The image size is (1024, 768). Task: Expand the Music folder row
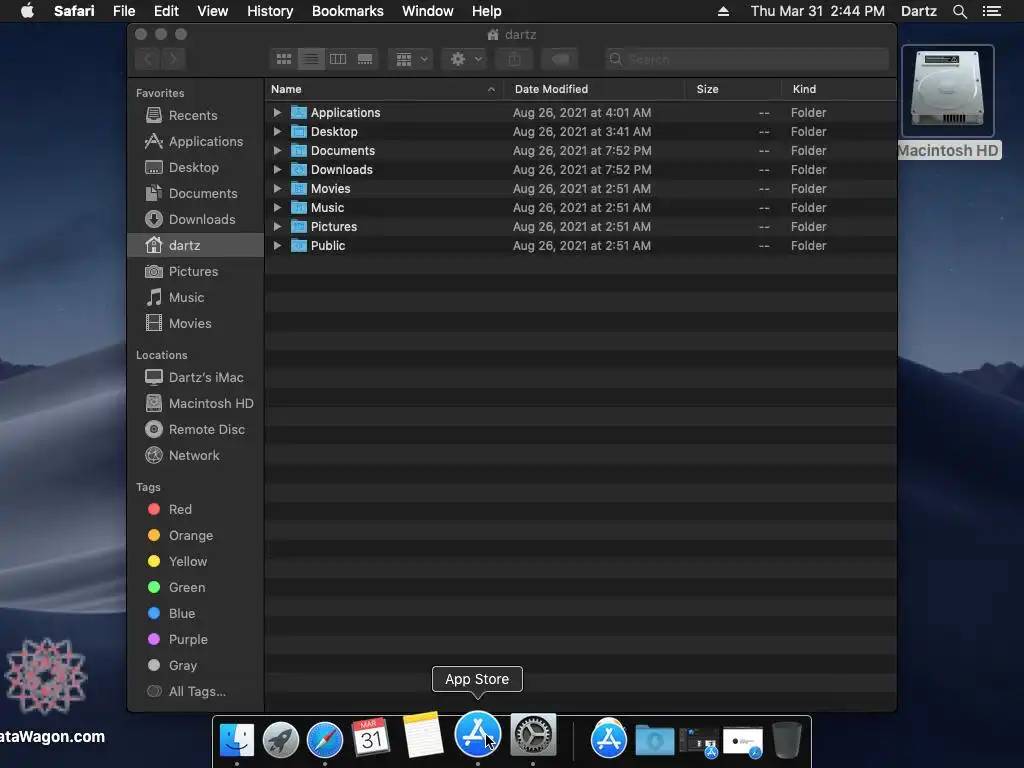[x=277, y=208]
